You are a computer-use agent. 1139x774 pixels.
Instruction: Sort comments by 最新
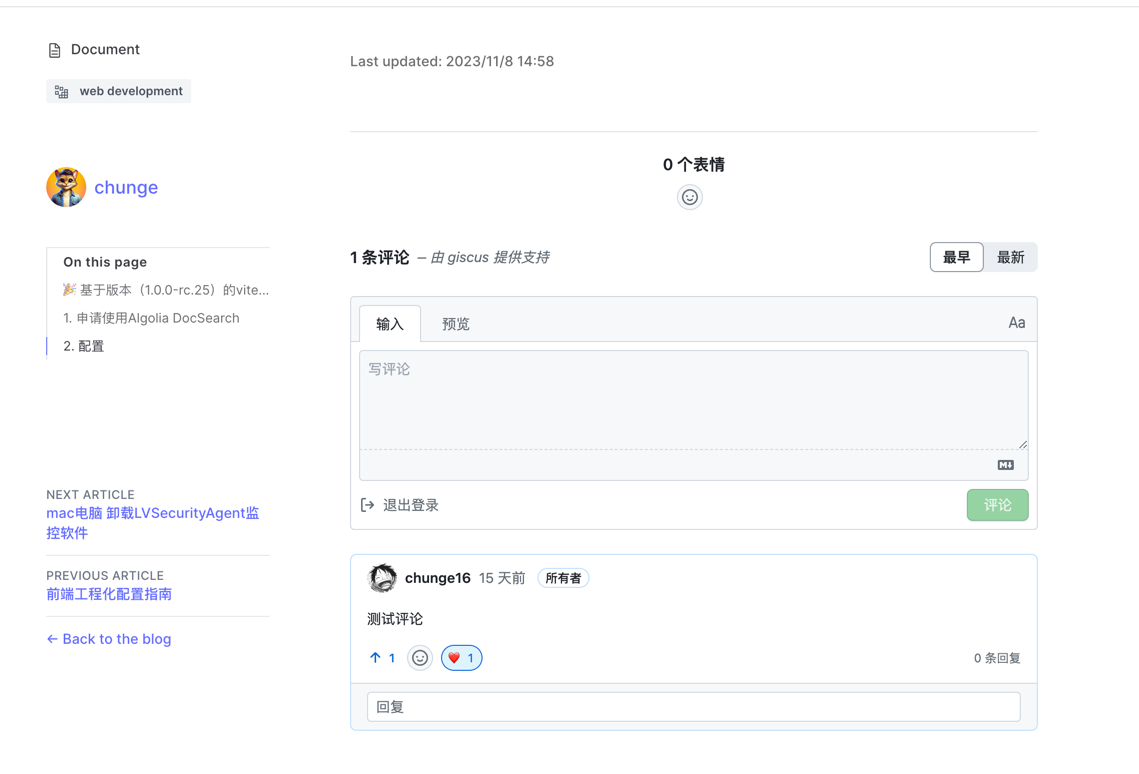click(x=1010, y=257)
